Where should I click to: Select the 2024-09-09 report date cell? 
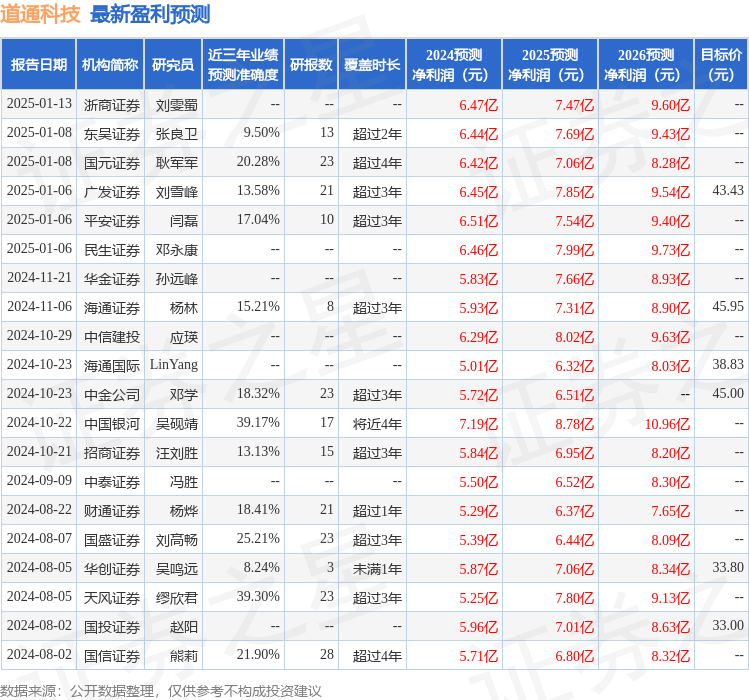(x=39, y=480)
